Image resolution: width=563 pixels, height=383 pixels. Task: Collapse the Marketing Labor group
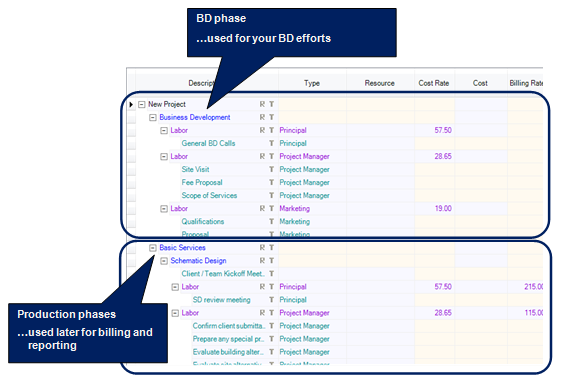(x=164, y=209)
